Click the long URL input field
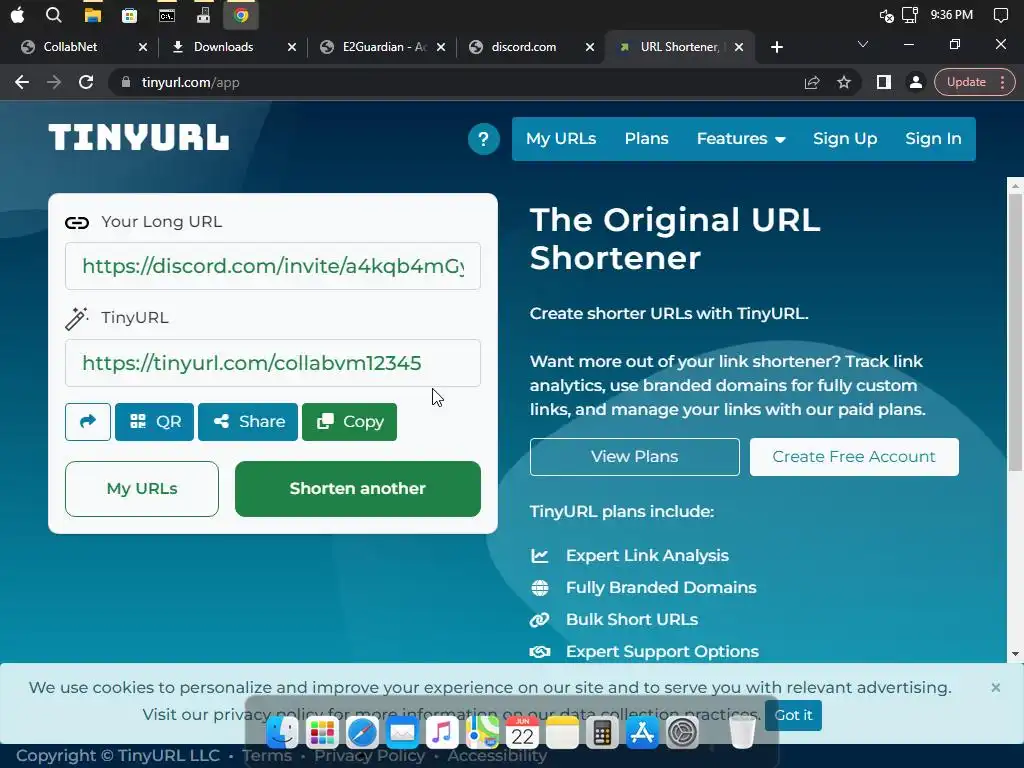 (273, 266)
